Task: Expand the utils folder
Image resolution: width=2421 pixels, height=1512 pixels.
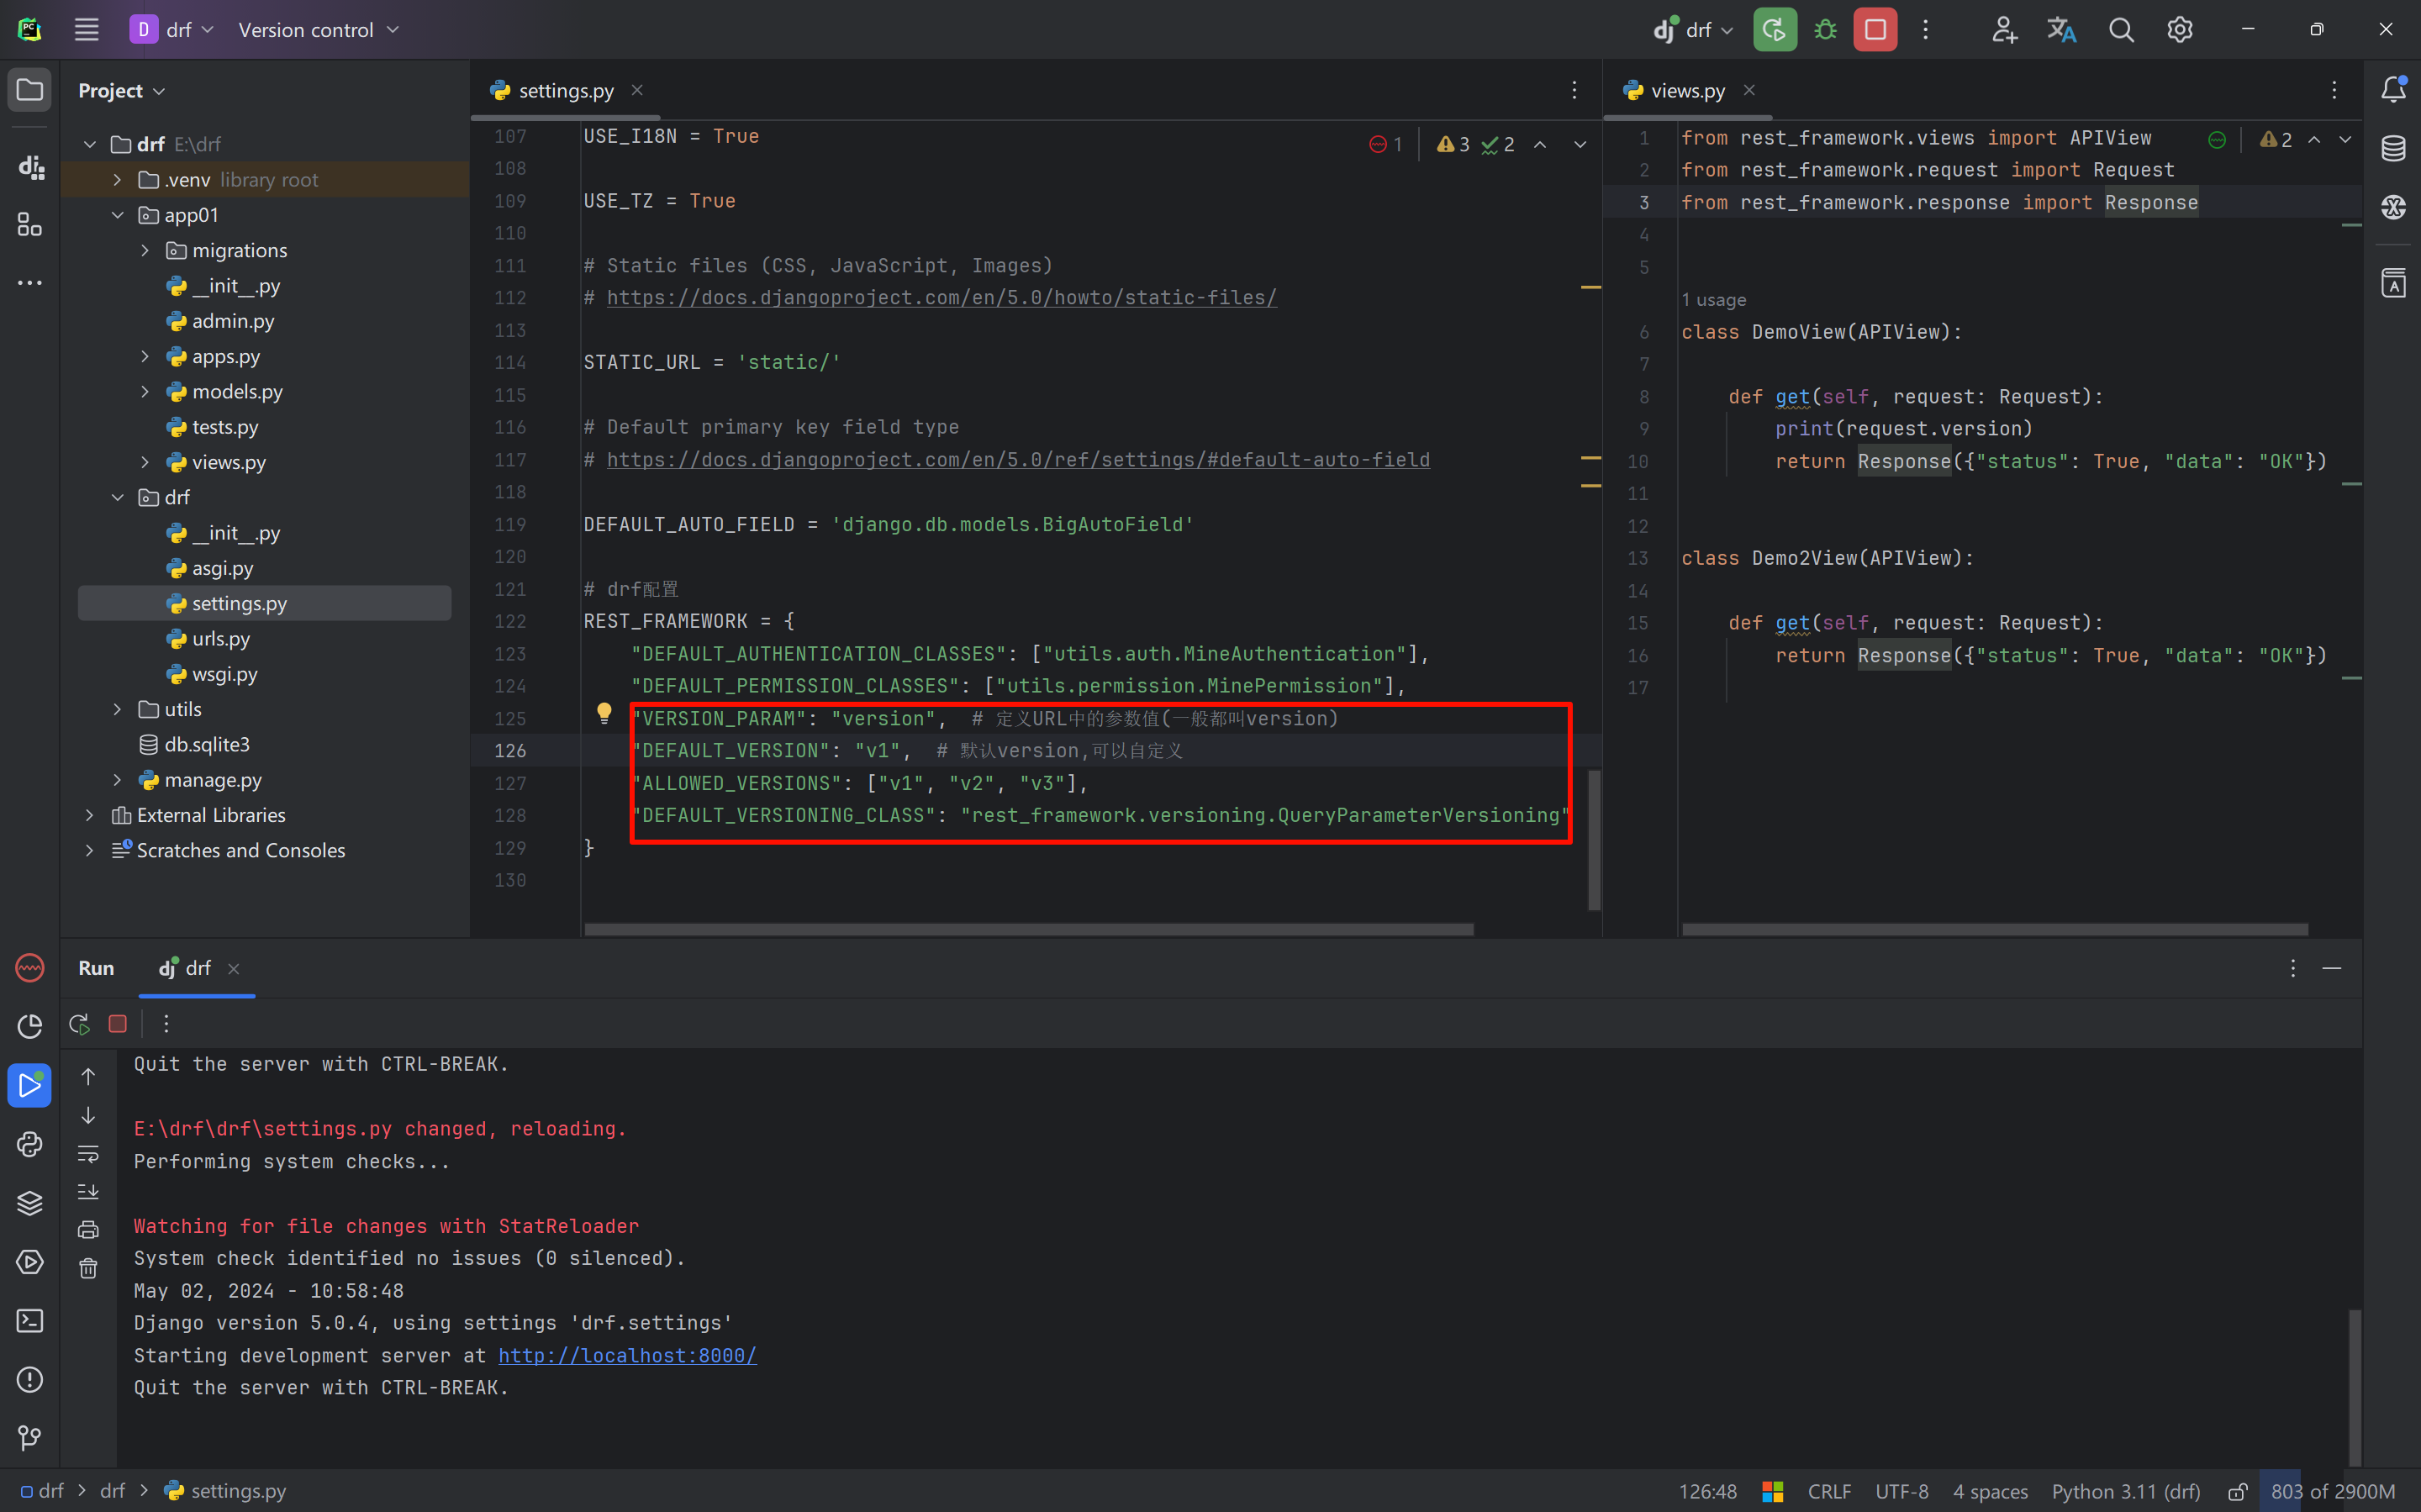Action: 117,709
